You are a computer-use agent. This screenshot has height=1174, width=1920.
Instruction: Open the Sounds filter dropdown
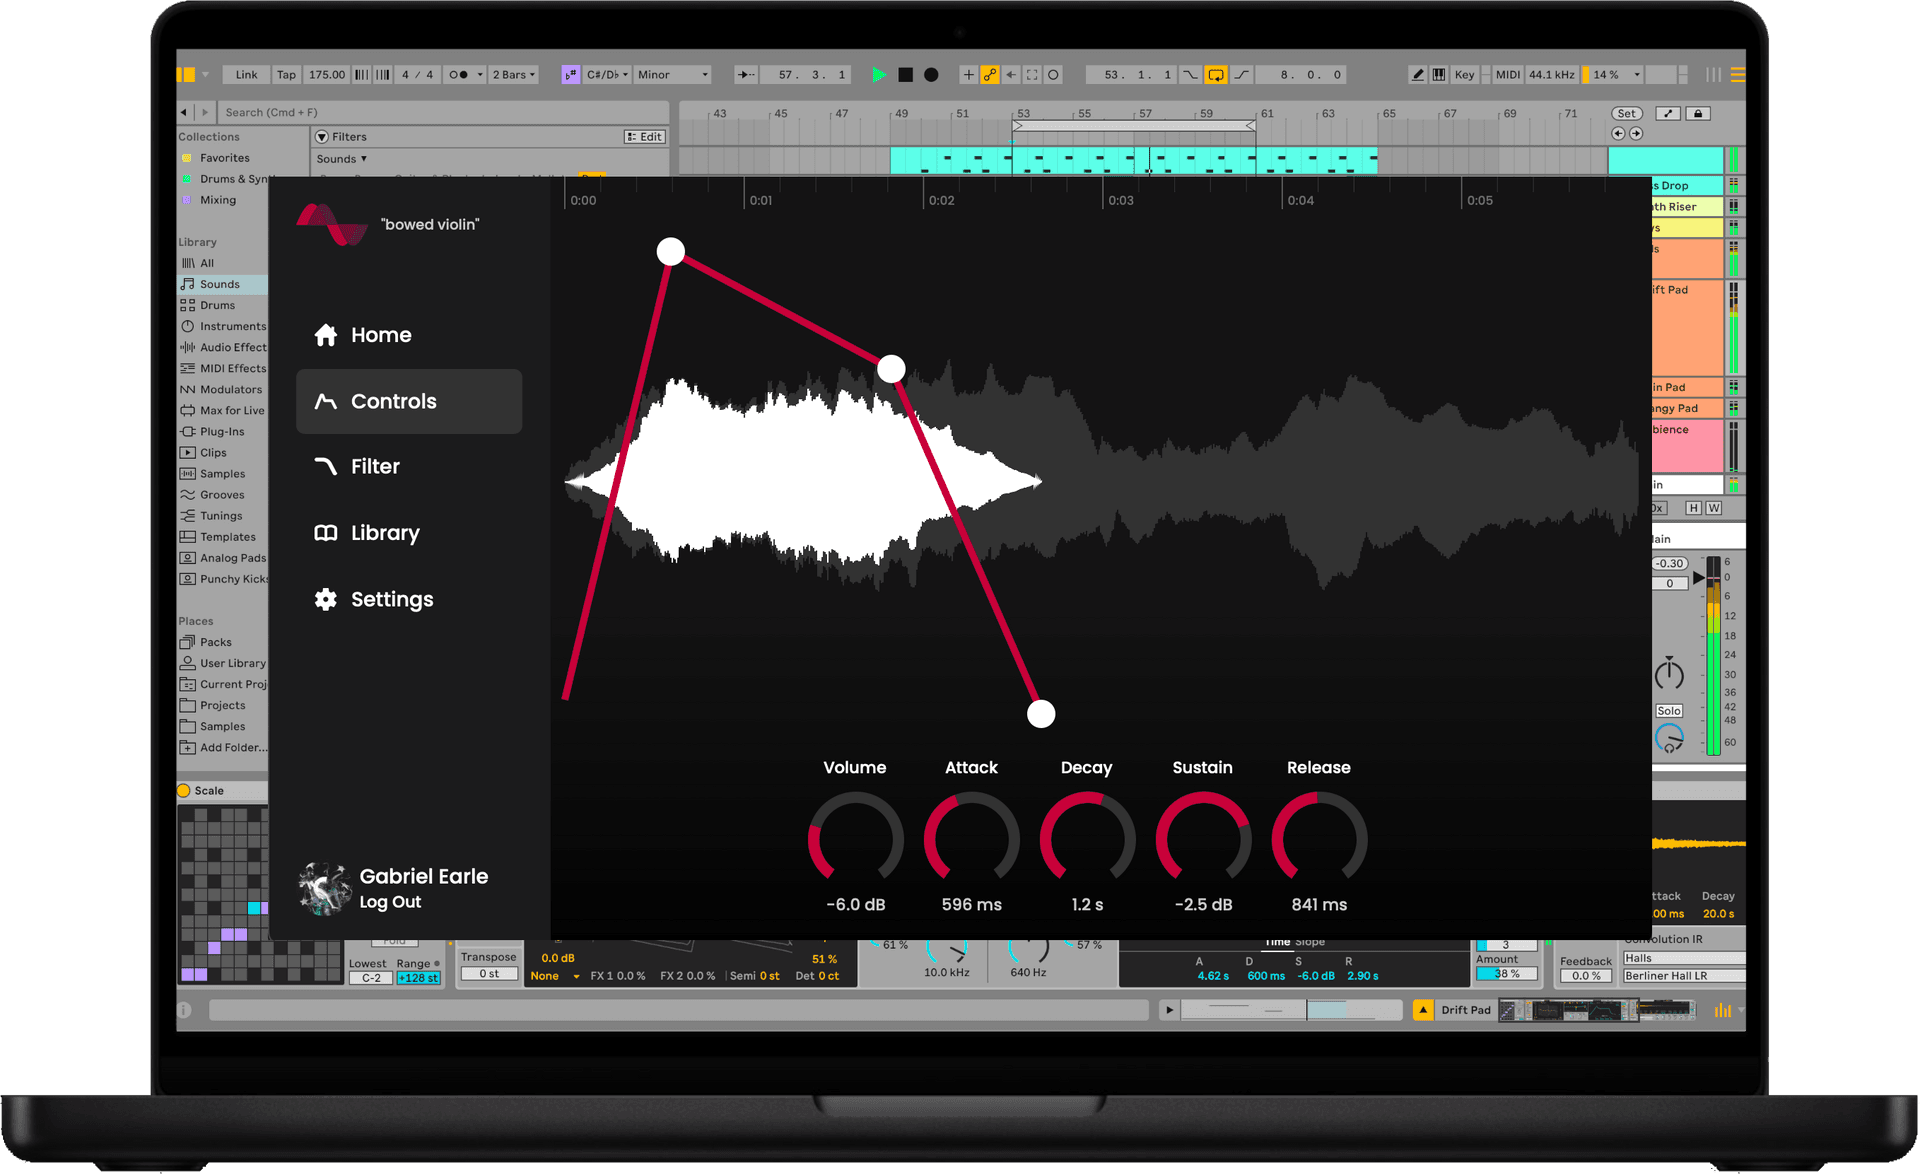[x=342, y=159]
